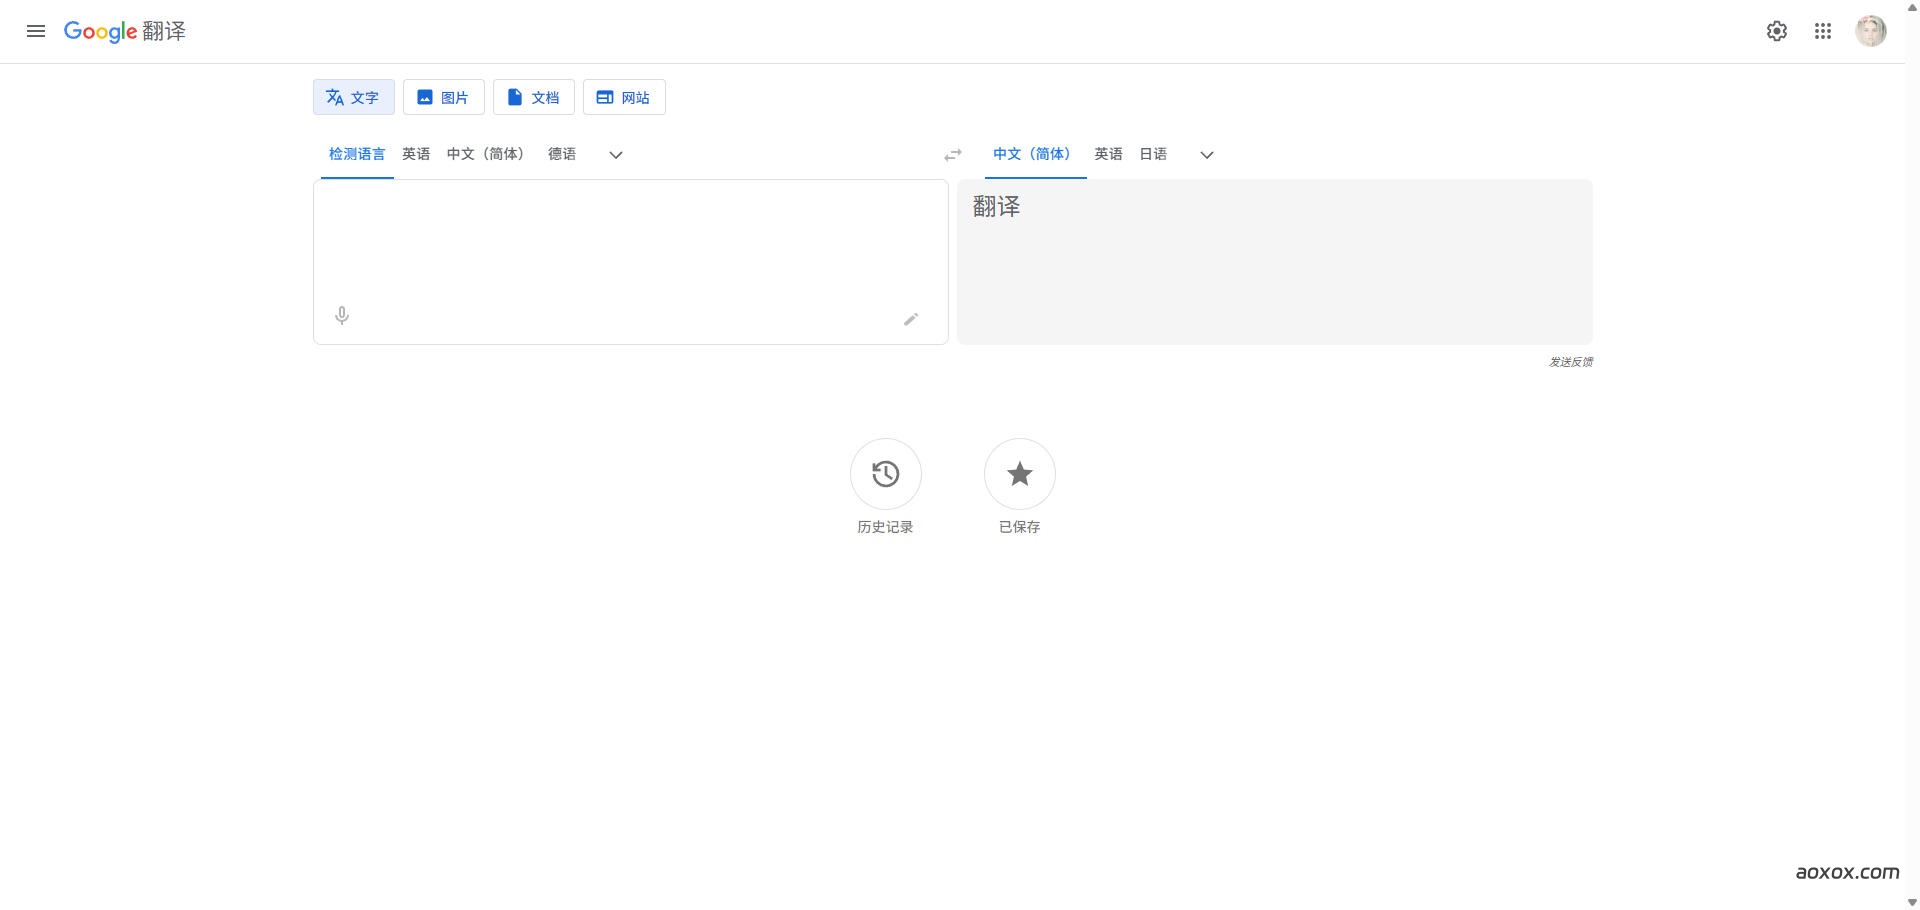Select 英语 as the source language
The height and width of the screenshot is (910, 1920).
pyautogui.click(x=416, y=154)
